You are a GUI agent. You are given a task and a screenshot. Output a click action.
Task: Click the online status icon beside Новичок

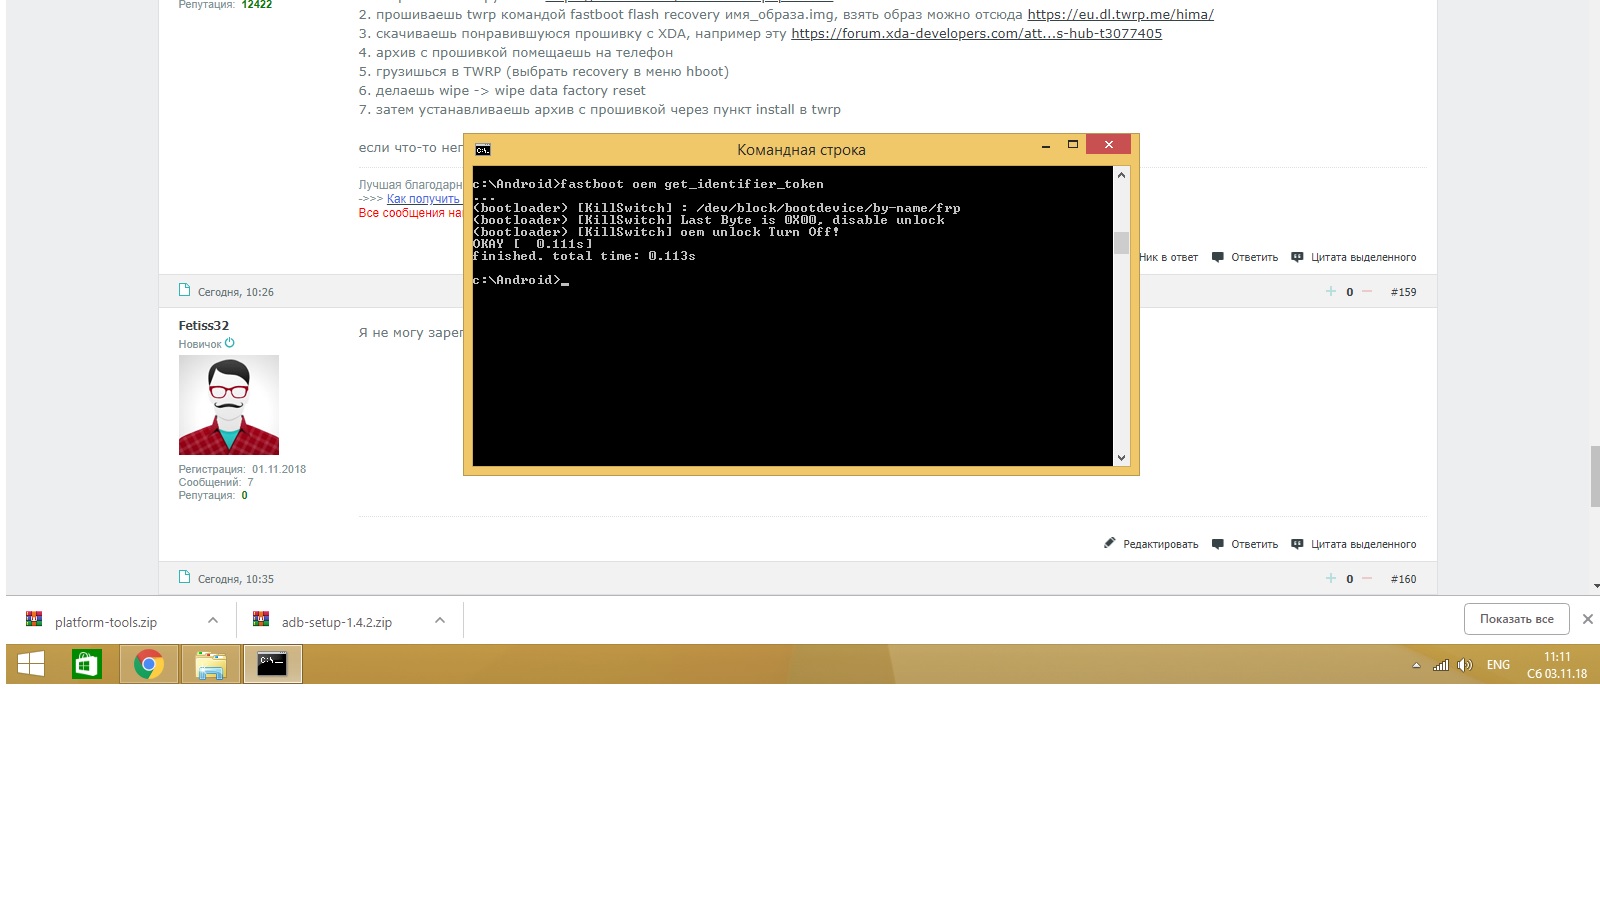(x=230, y=343)
